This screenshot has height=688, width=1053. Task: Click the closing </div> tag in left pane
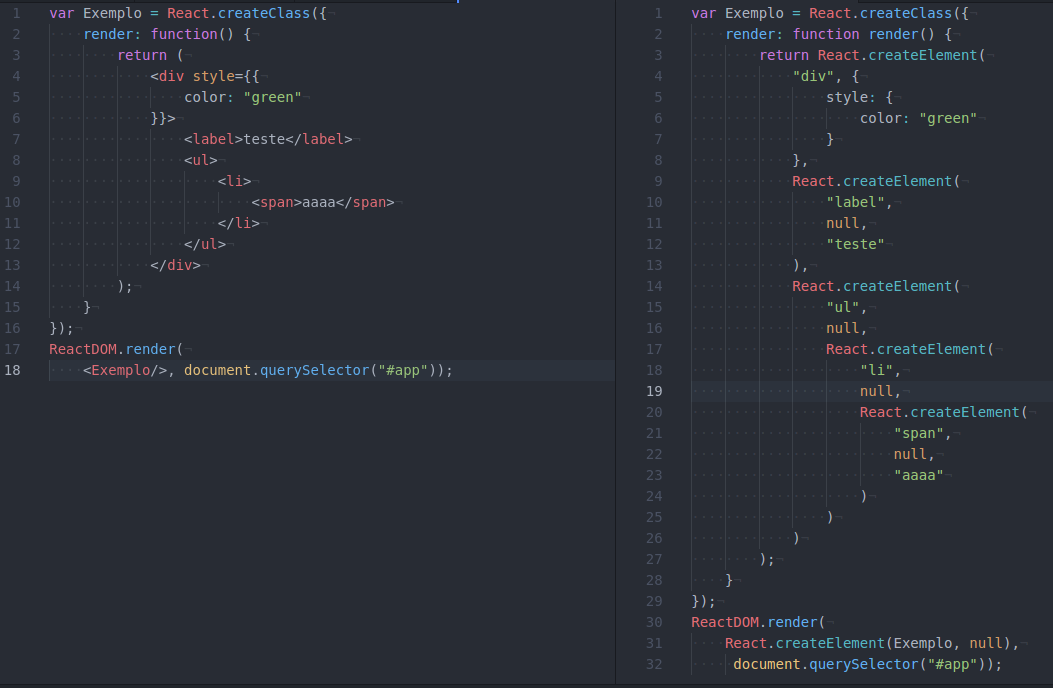point(175,265)
